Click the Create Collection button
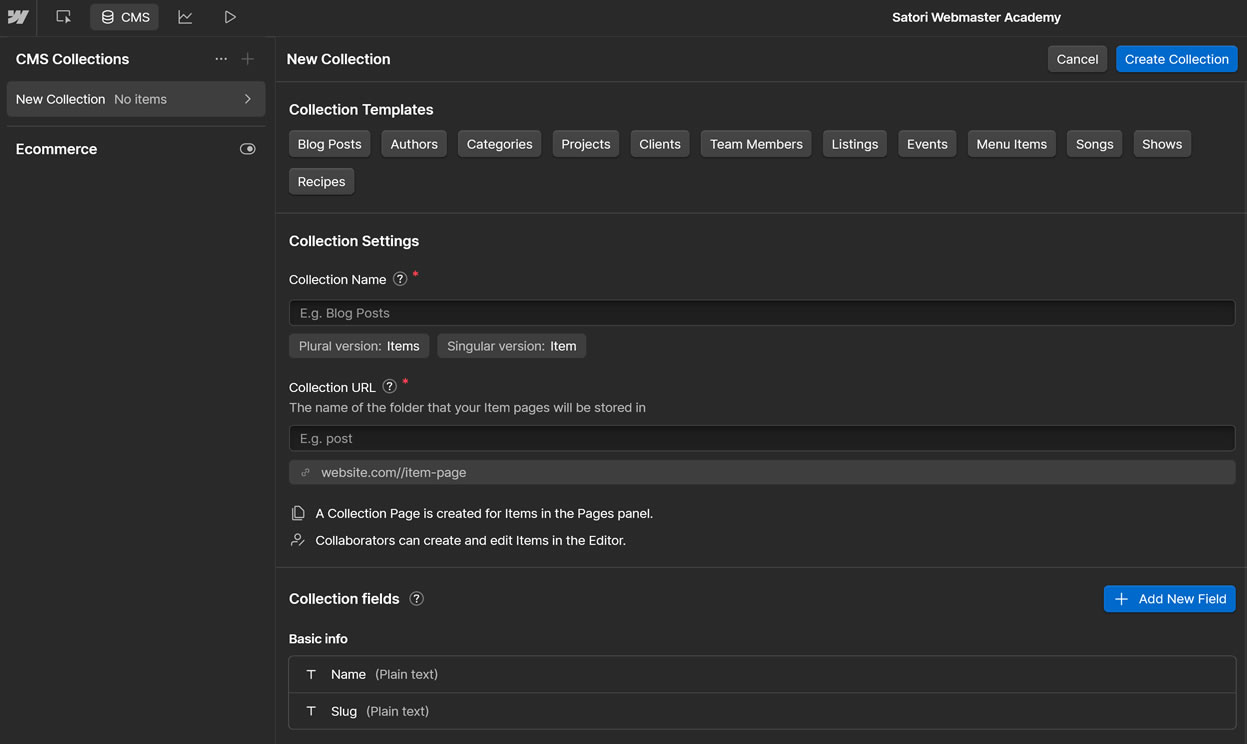Image resolution: width=1247 pixels, height=744 pixels. pos(1176,59)
